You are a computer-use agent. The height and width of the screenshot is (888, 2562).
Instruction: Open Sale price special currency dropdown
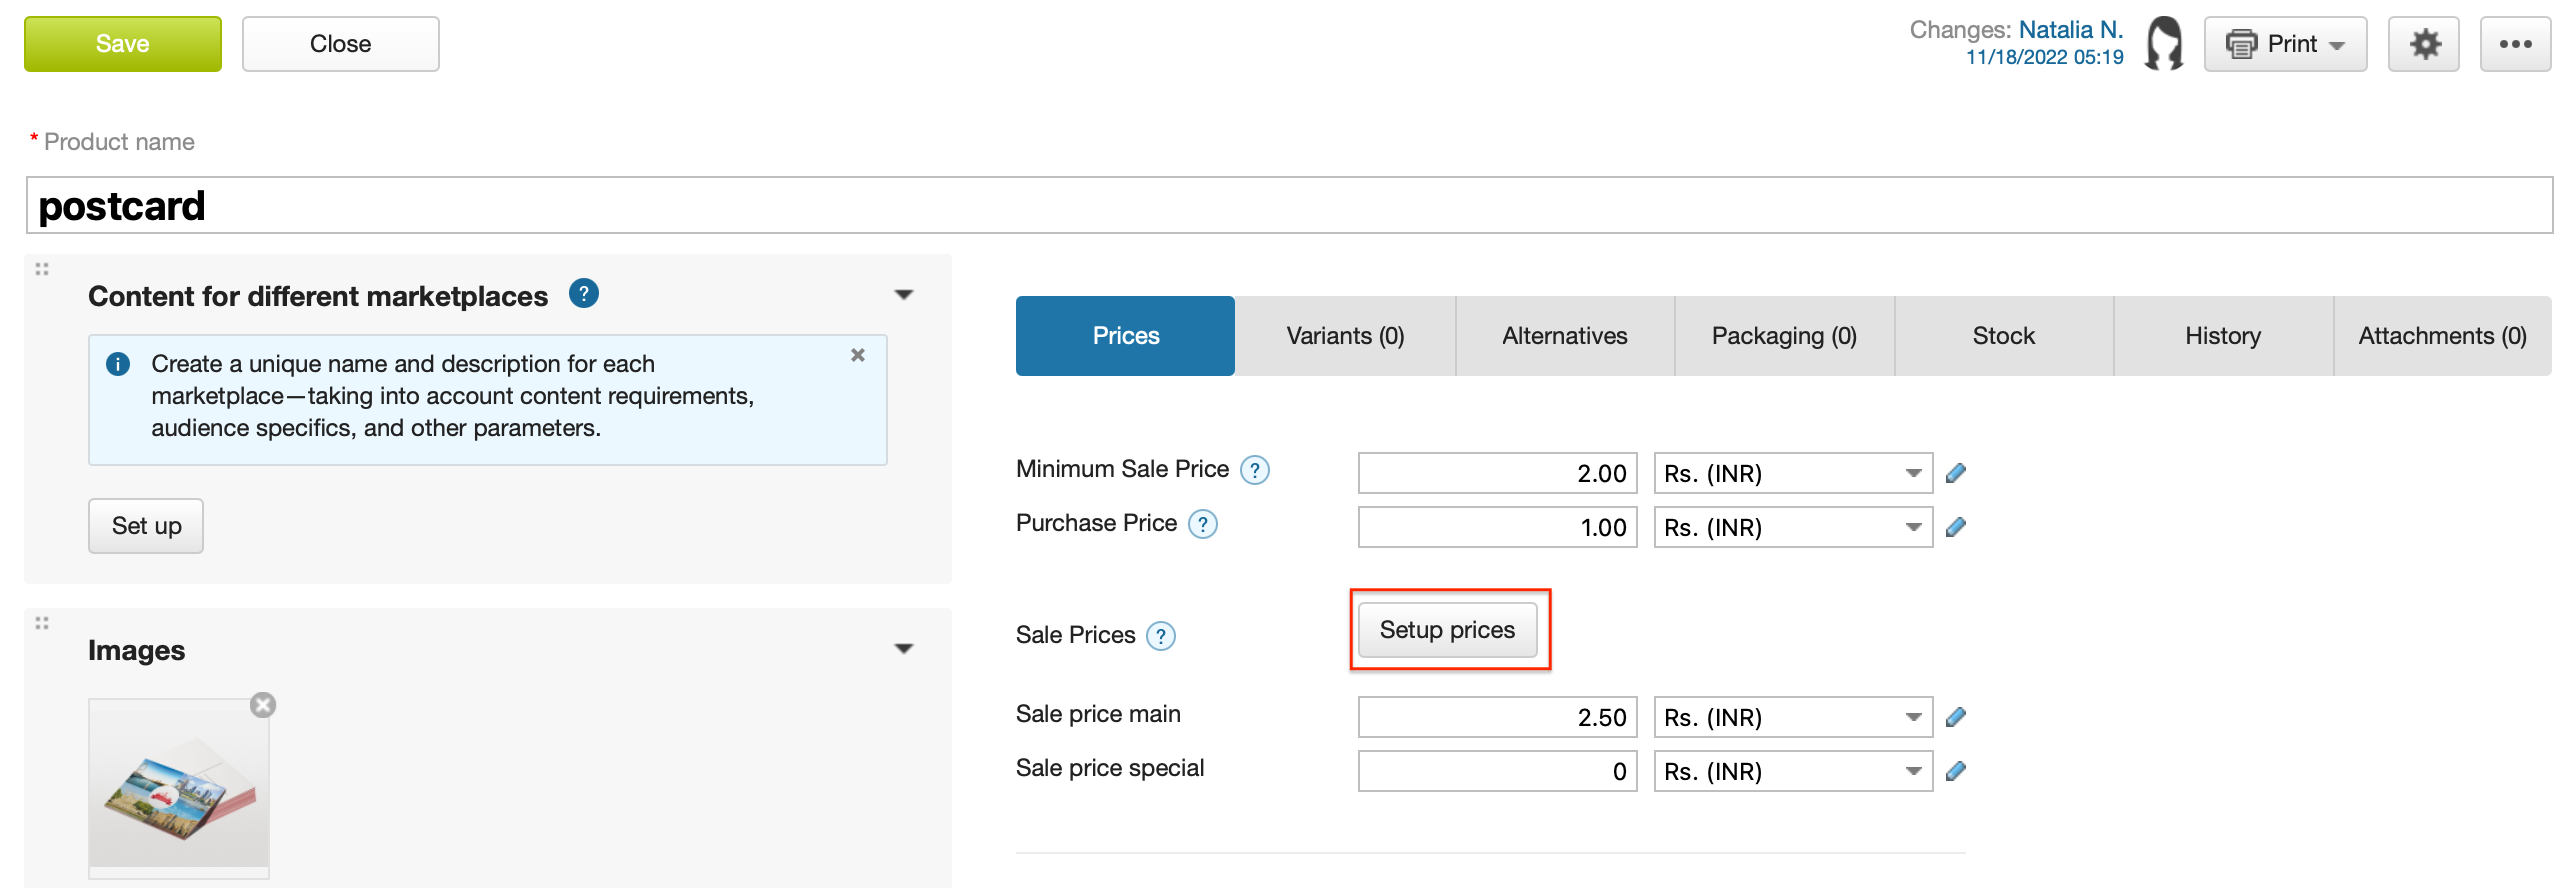[1793, 771]
